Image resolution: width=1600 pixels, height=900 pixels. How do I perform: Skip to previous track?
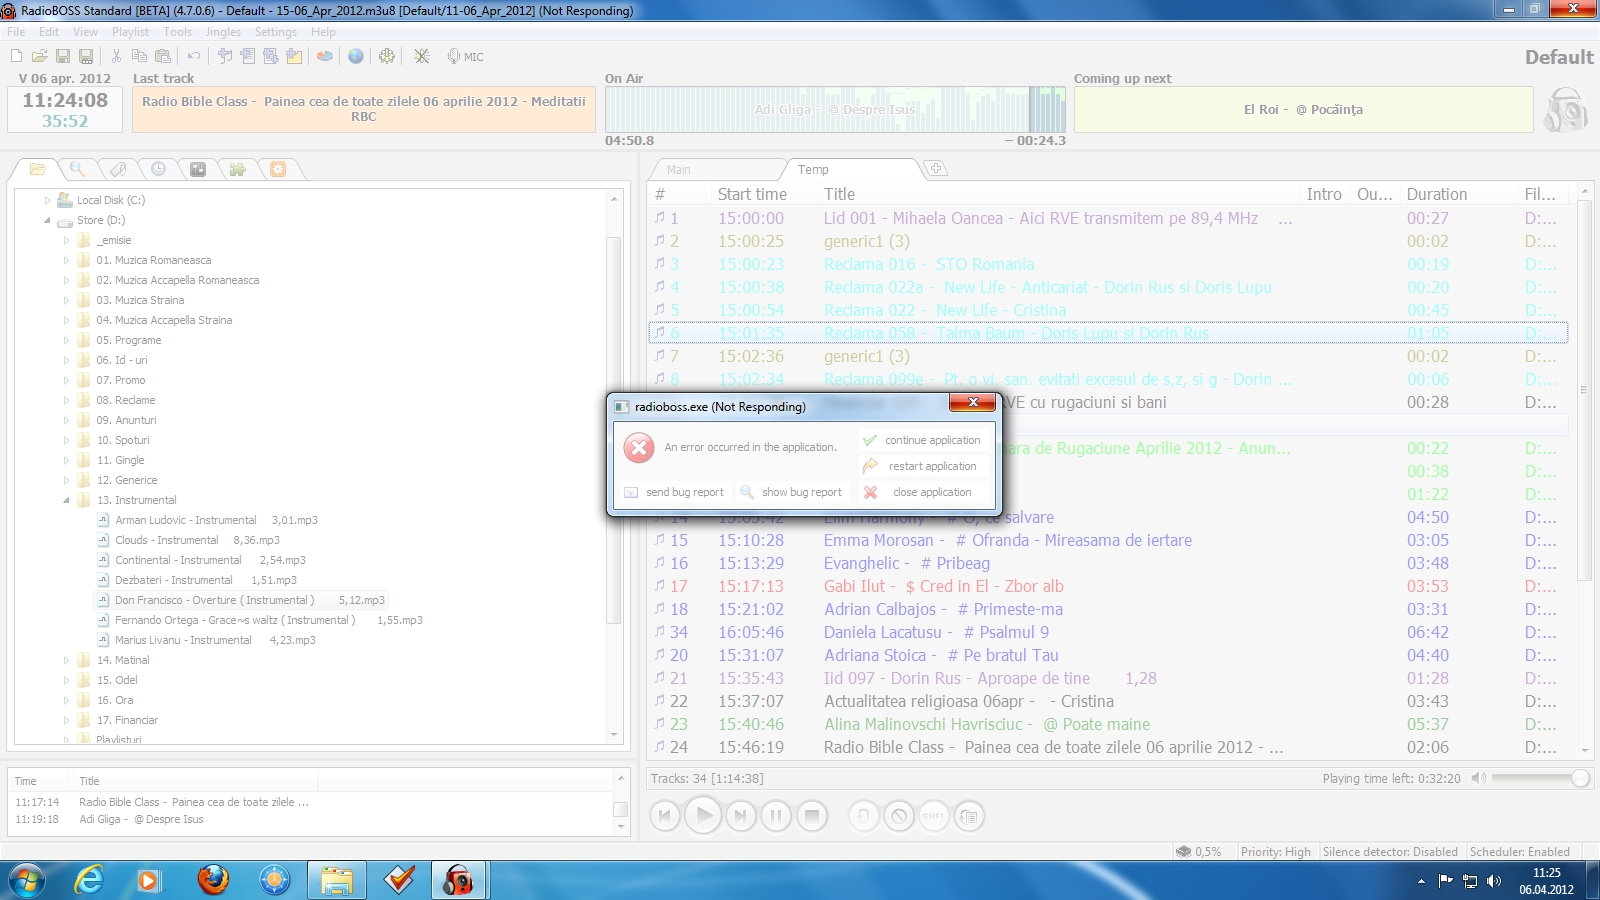point(665,816)
